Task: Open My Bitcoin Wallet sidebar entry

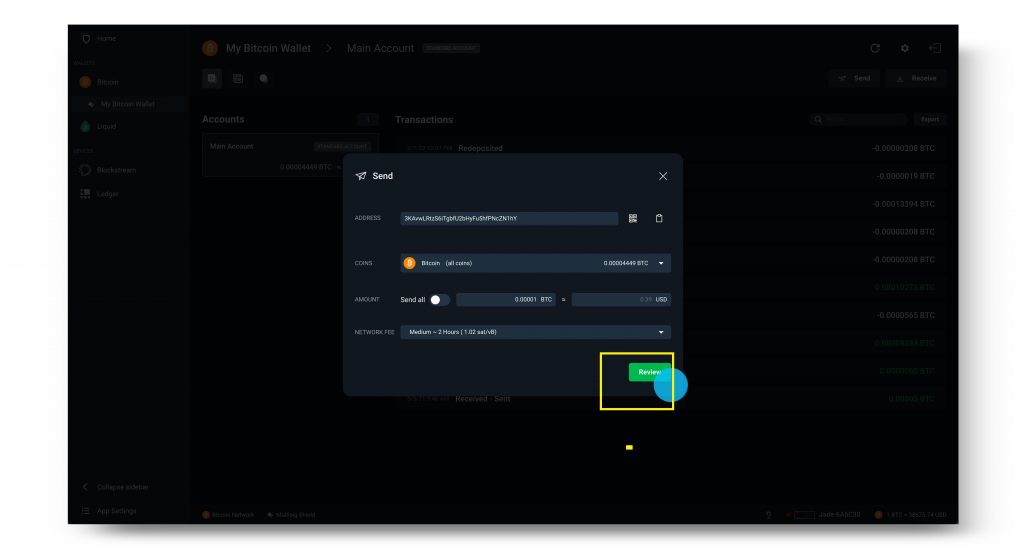Action: coord(127,104)
